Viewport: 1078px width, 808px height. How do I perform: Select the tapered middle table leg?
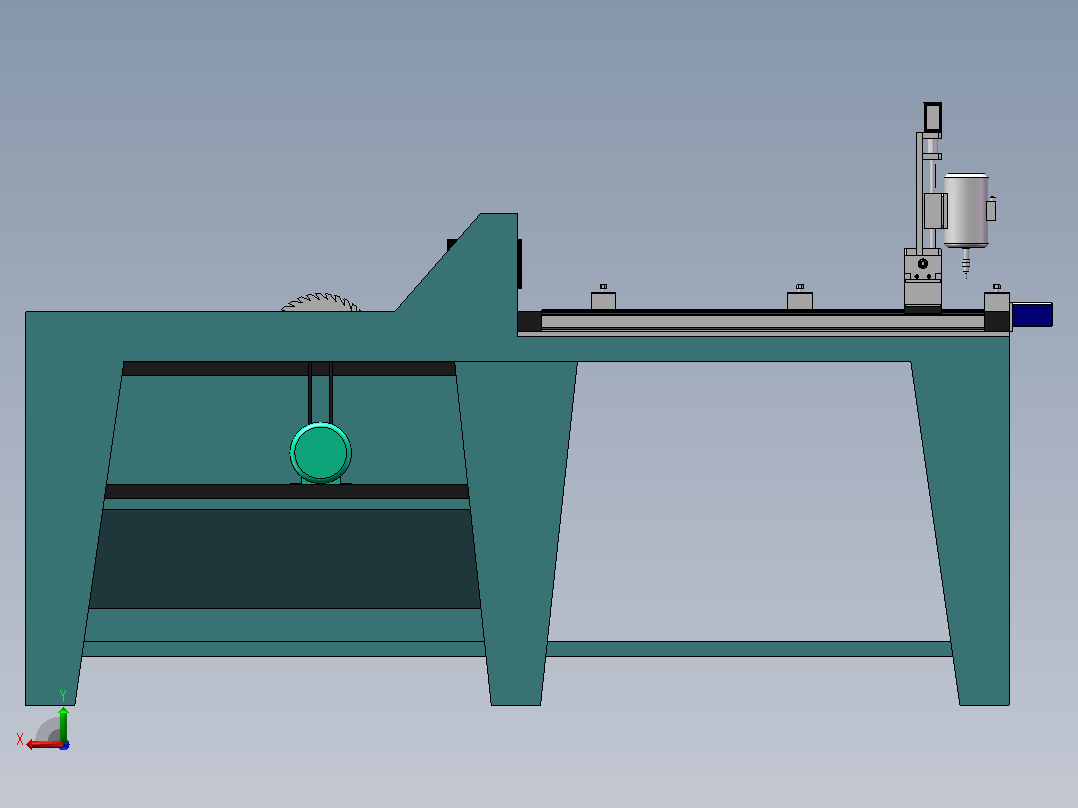click(516, 533)
